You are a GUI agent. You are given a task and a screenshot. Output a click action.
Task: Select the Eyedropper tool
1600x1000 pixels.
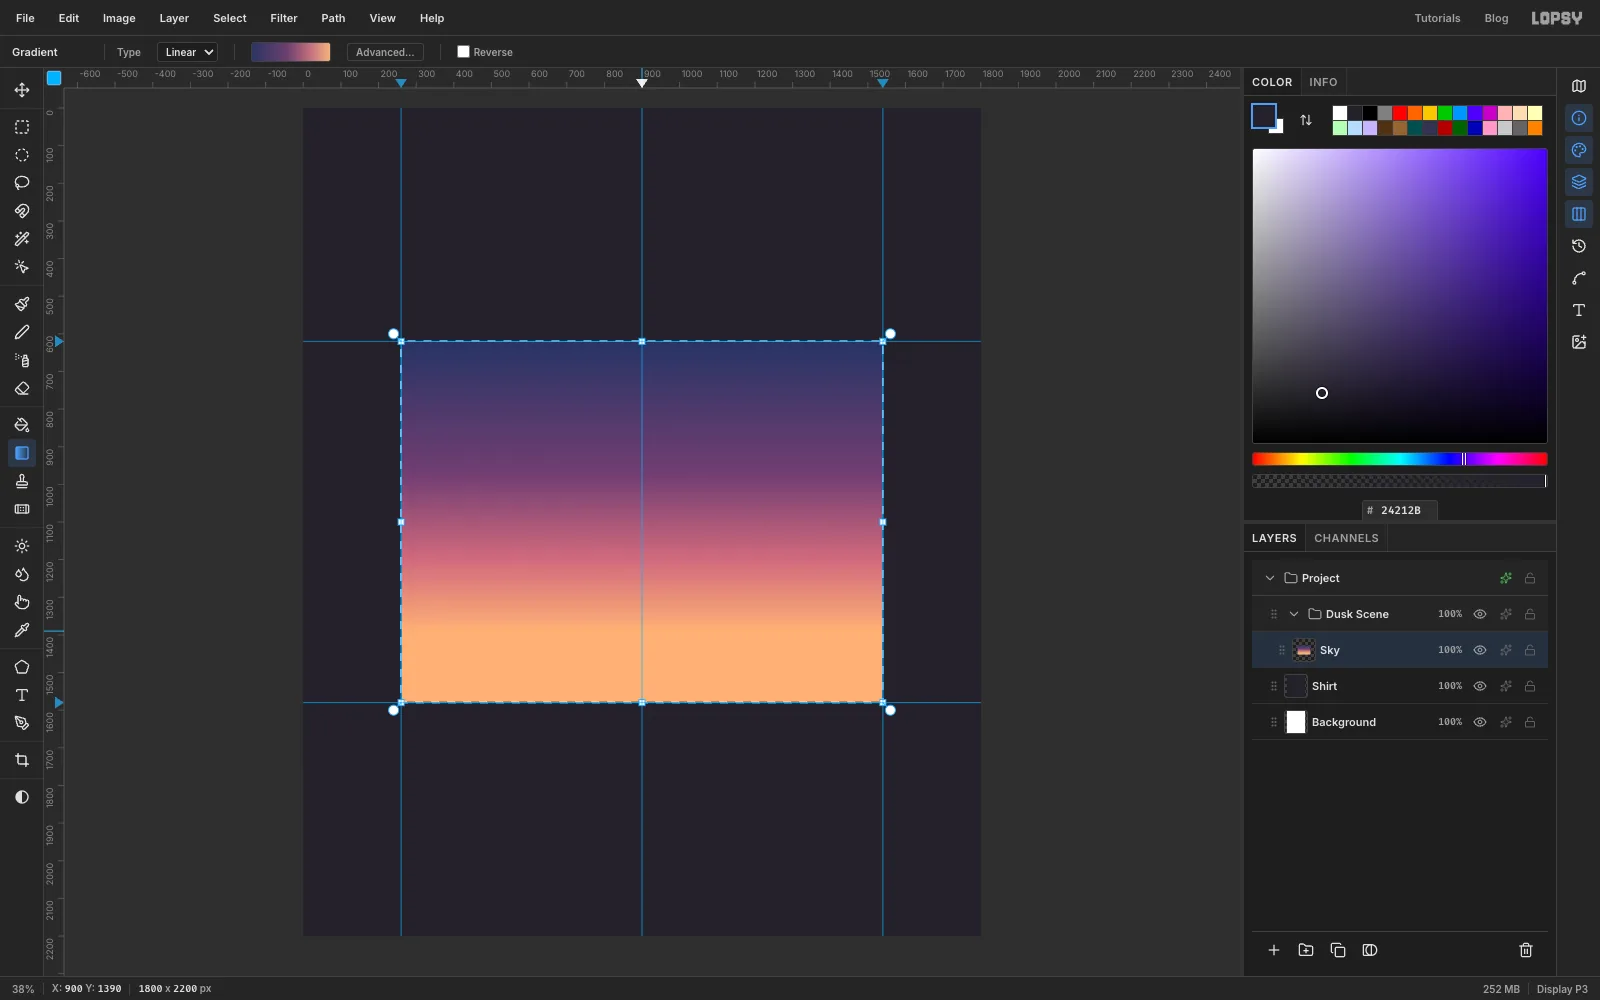click(21, 630)
